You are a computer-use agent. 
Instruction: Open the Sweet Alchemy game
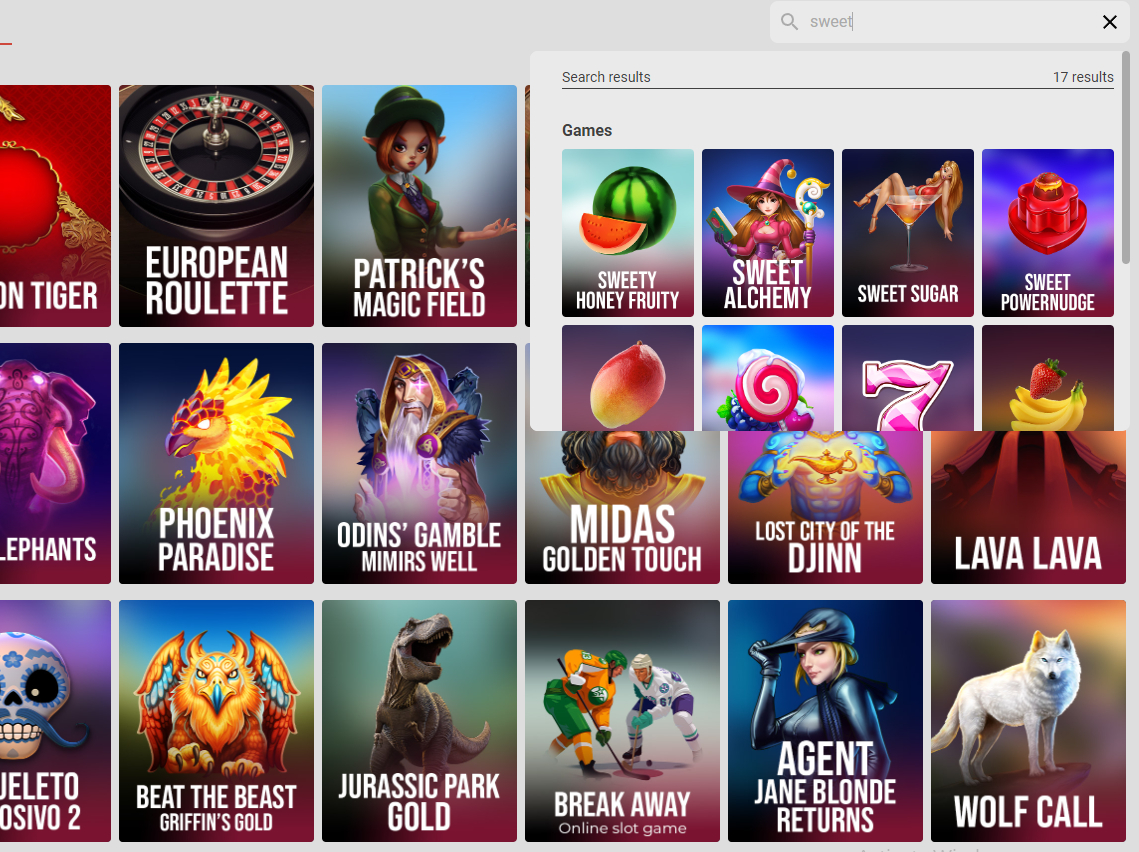[x=768, y=232]
